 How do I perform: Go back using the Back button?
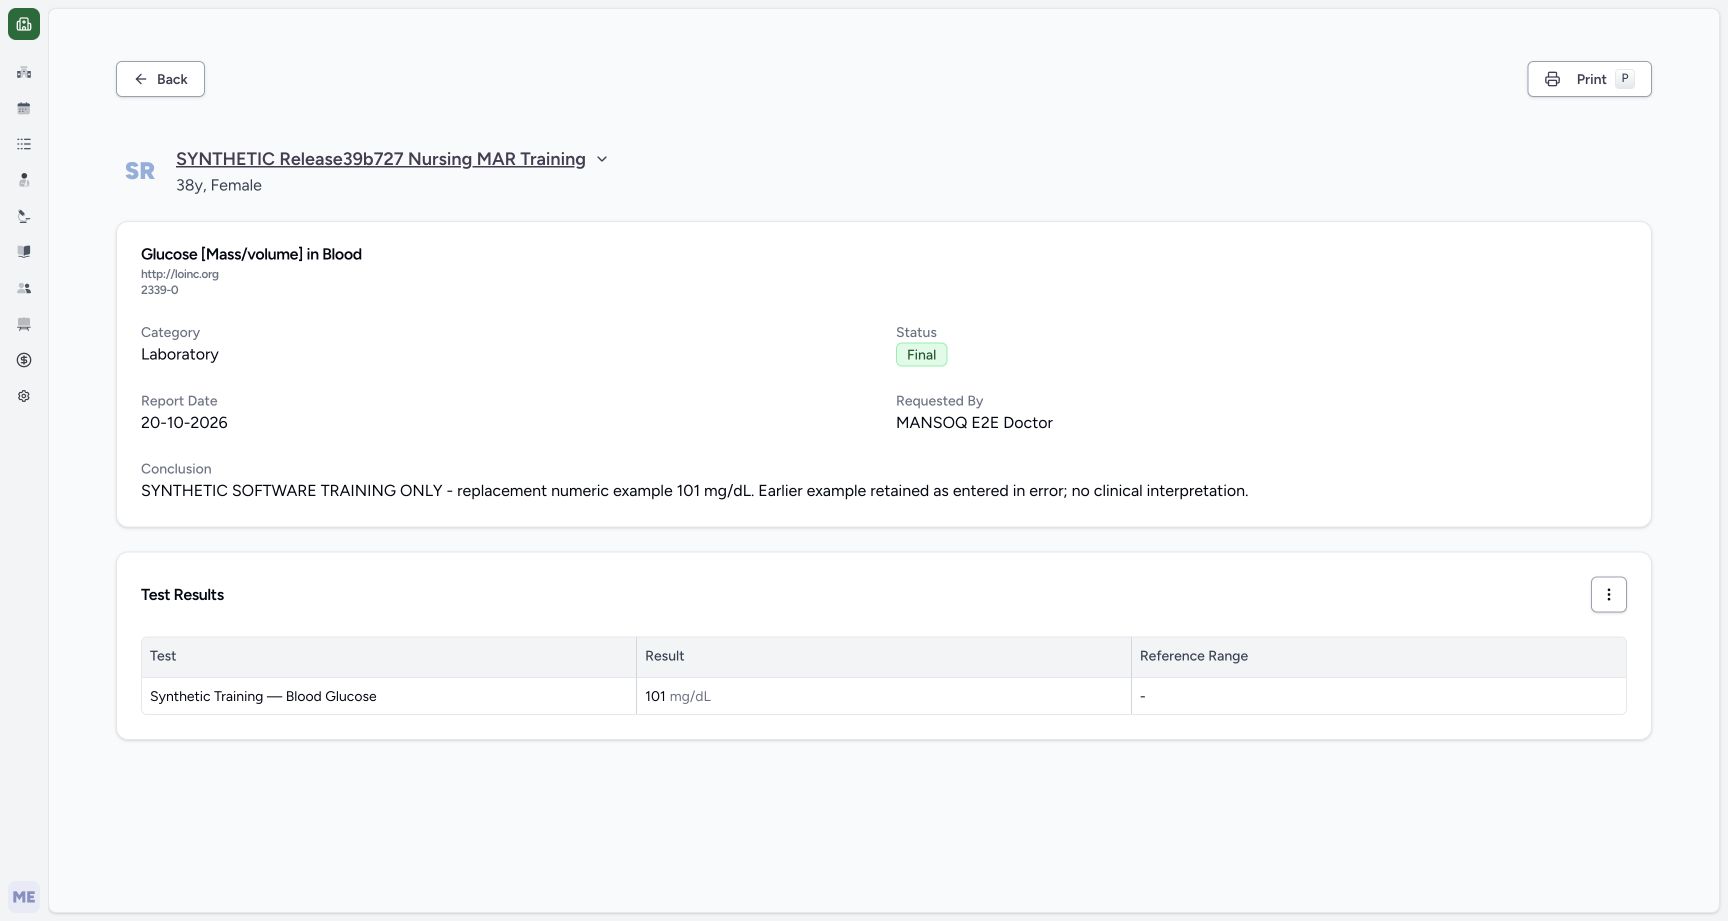(160, 79)
